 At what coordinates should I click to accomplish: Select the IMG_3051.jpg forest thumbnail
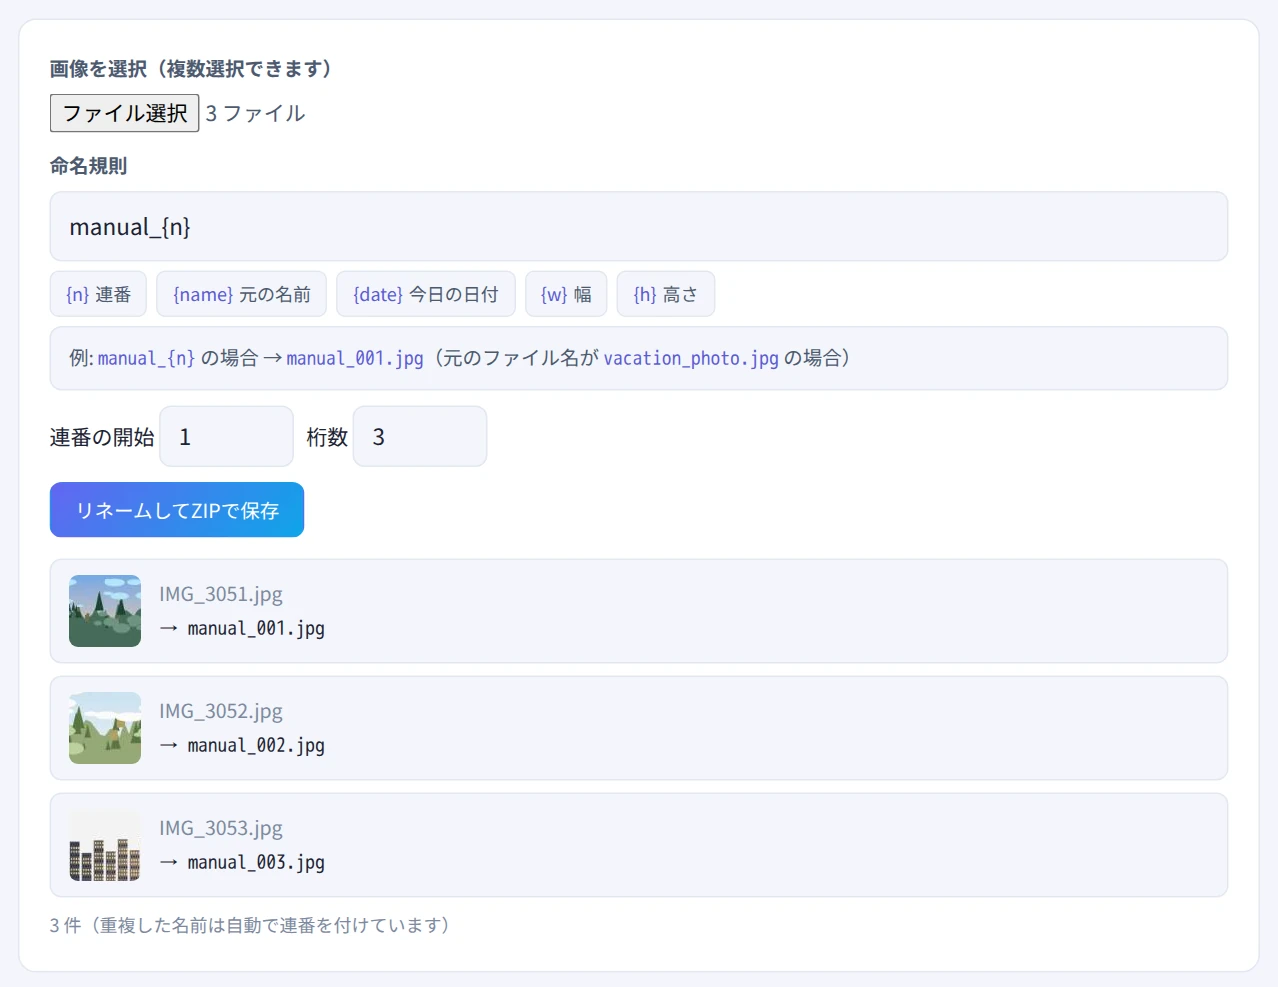[x=105, y=611]
